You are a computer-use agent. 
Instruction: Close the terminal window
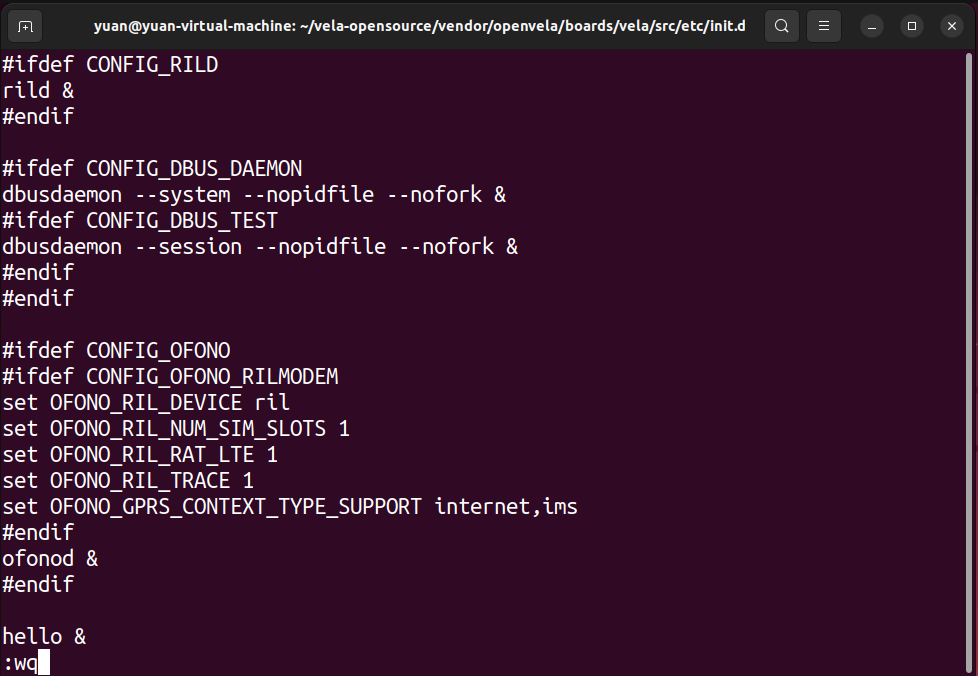point(952,26)
